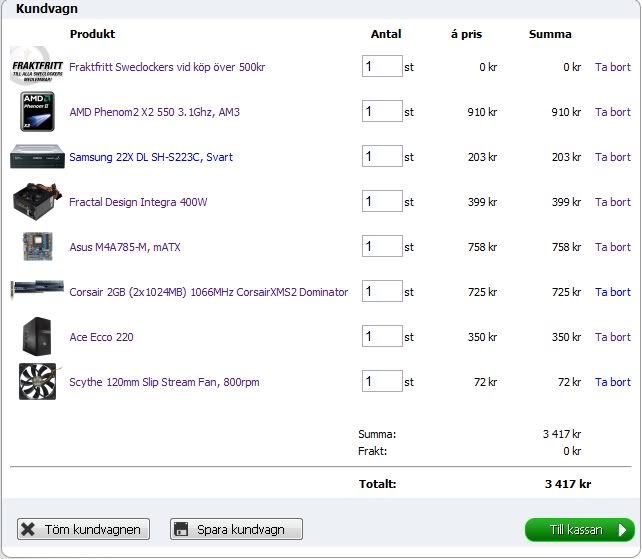Screen dimensions: 642x559
Task: Click quantity field for Scythe Slip Stream Fan
Action: pyautogui.click(x=381, y=381)
